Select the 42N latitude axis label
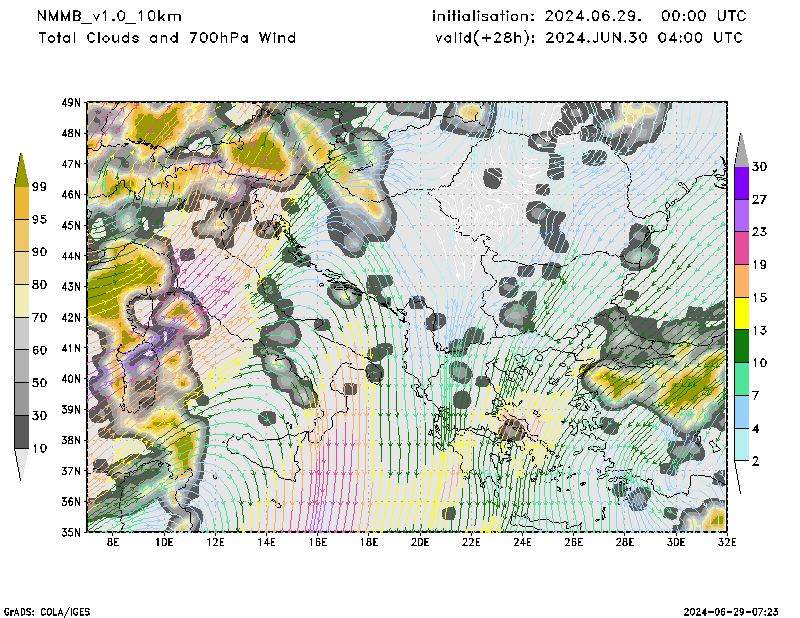Image resolution: width=800 pixels, height=618 pixels. 71,317
